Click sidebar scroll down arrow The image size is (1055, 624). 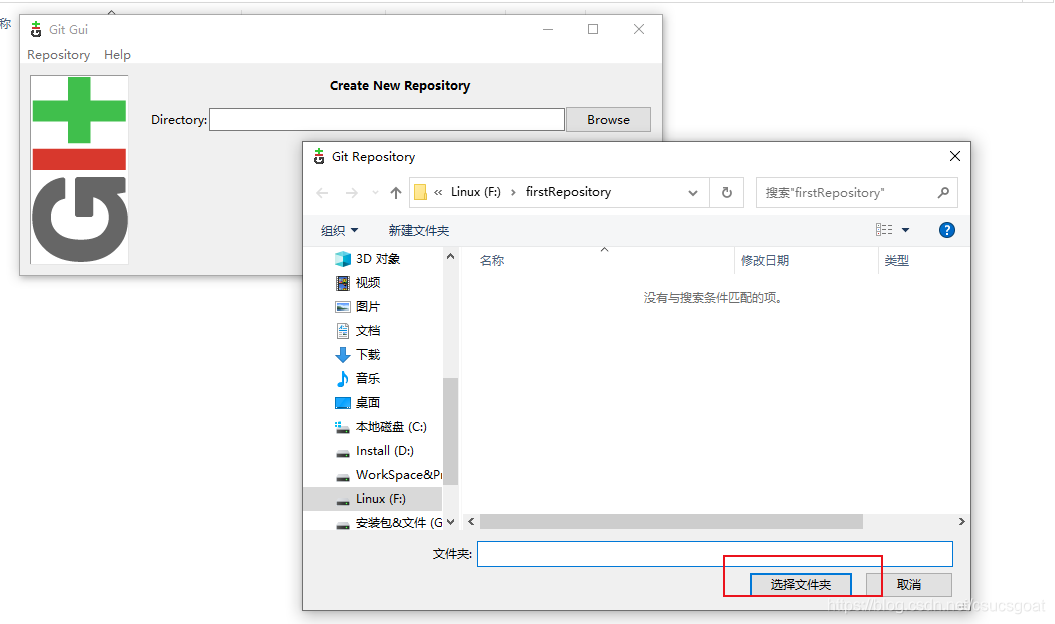pos(450,522)
